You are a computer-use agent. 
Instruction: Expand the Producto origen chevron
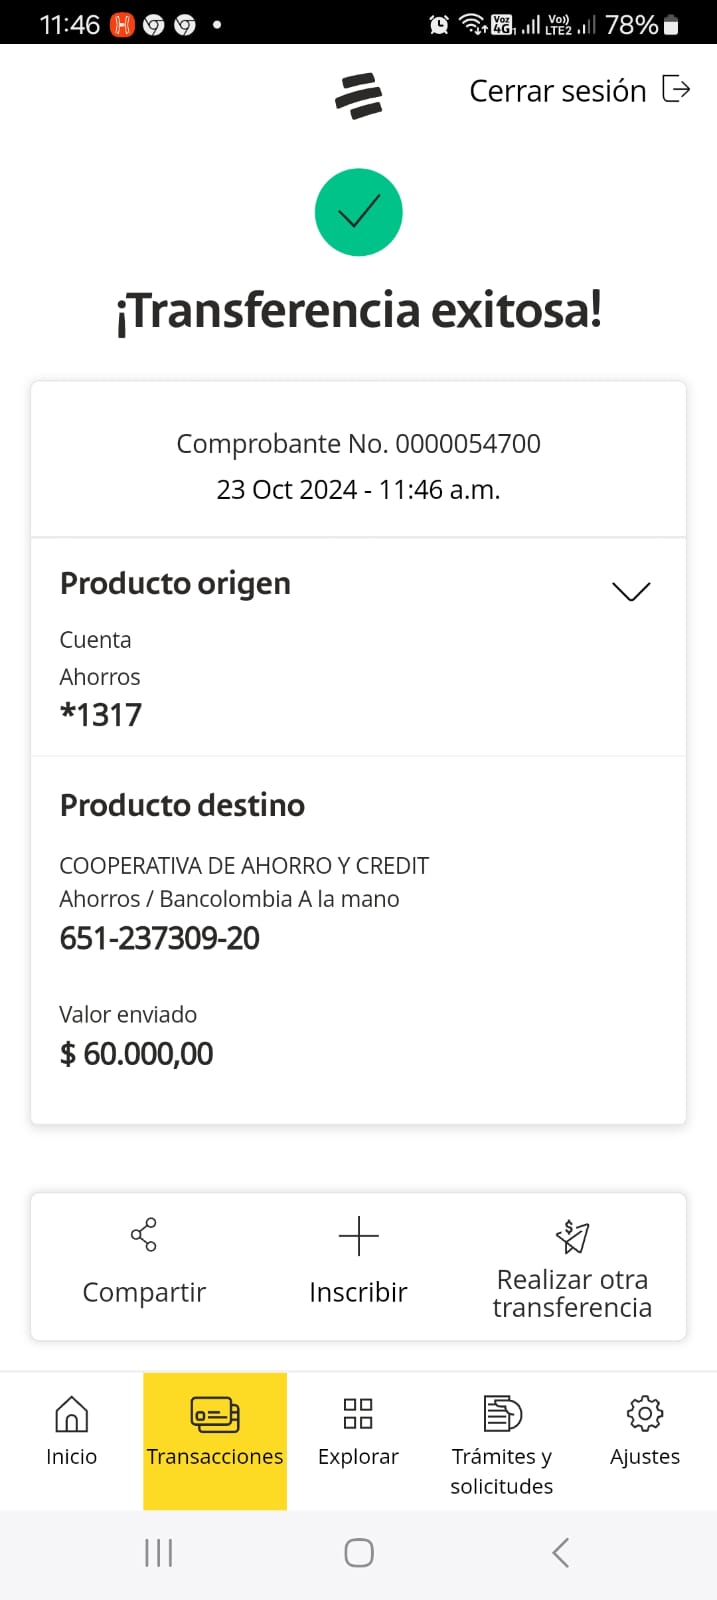[631, 591]
